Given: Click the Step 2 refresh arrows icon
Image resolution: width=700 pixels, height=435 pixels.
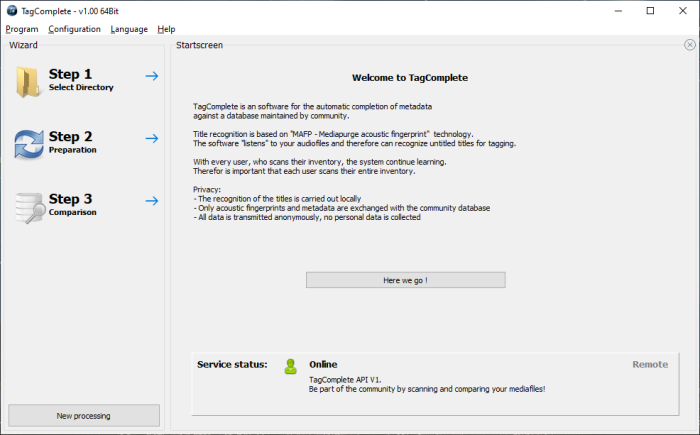Looking at the screenshot, I should pos(29,144).
